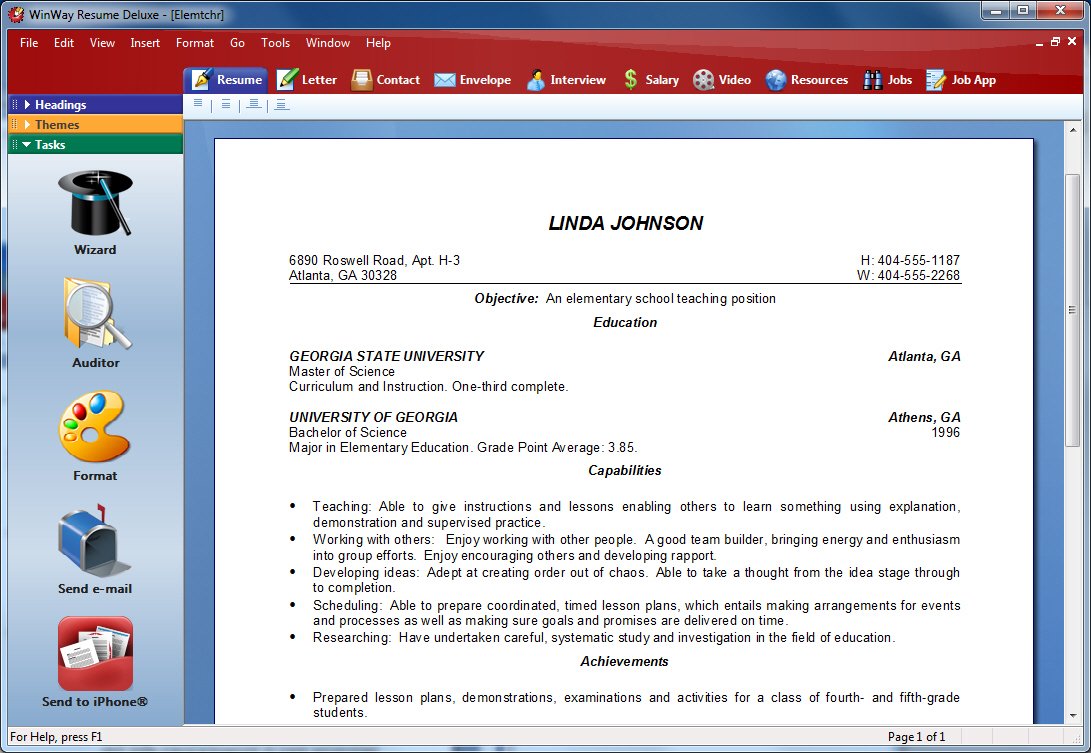Open the Interview section

point(566,80)
